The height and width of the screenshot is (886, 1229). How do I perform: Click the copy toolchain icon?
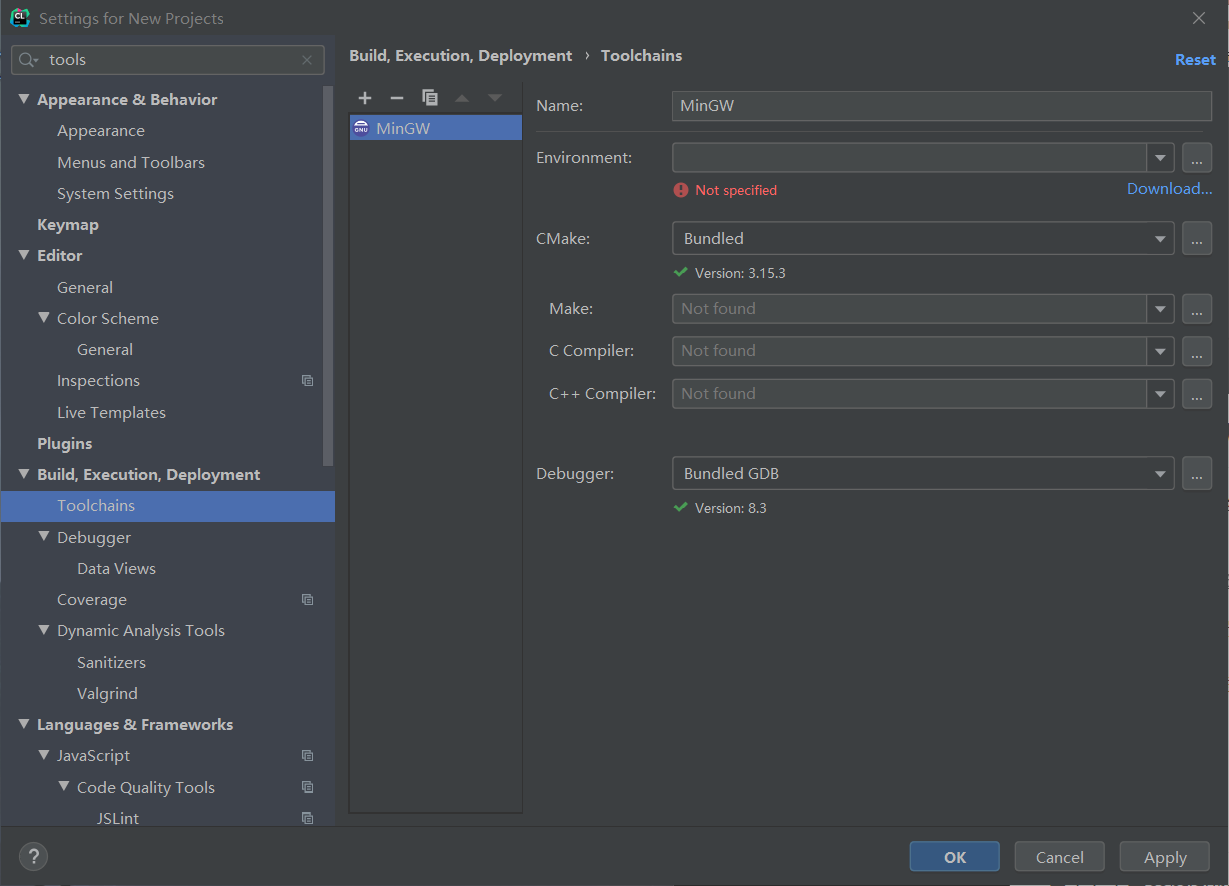click(x=430, y=98)
